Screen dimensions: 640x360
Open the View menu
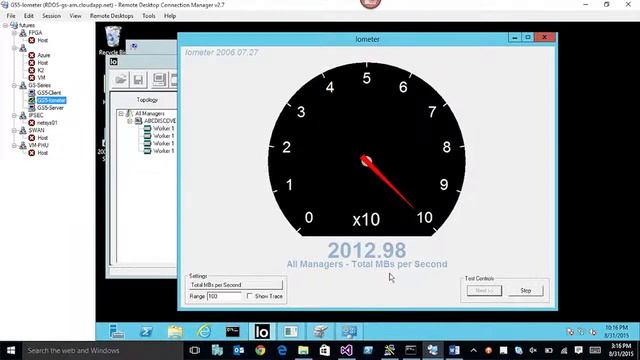[75, 16]
